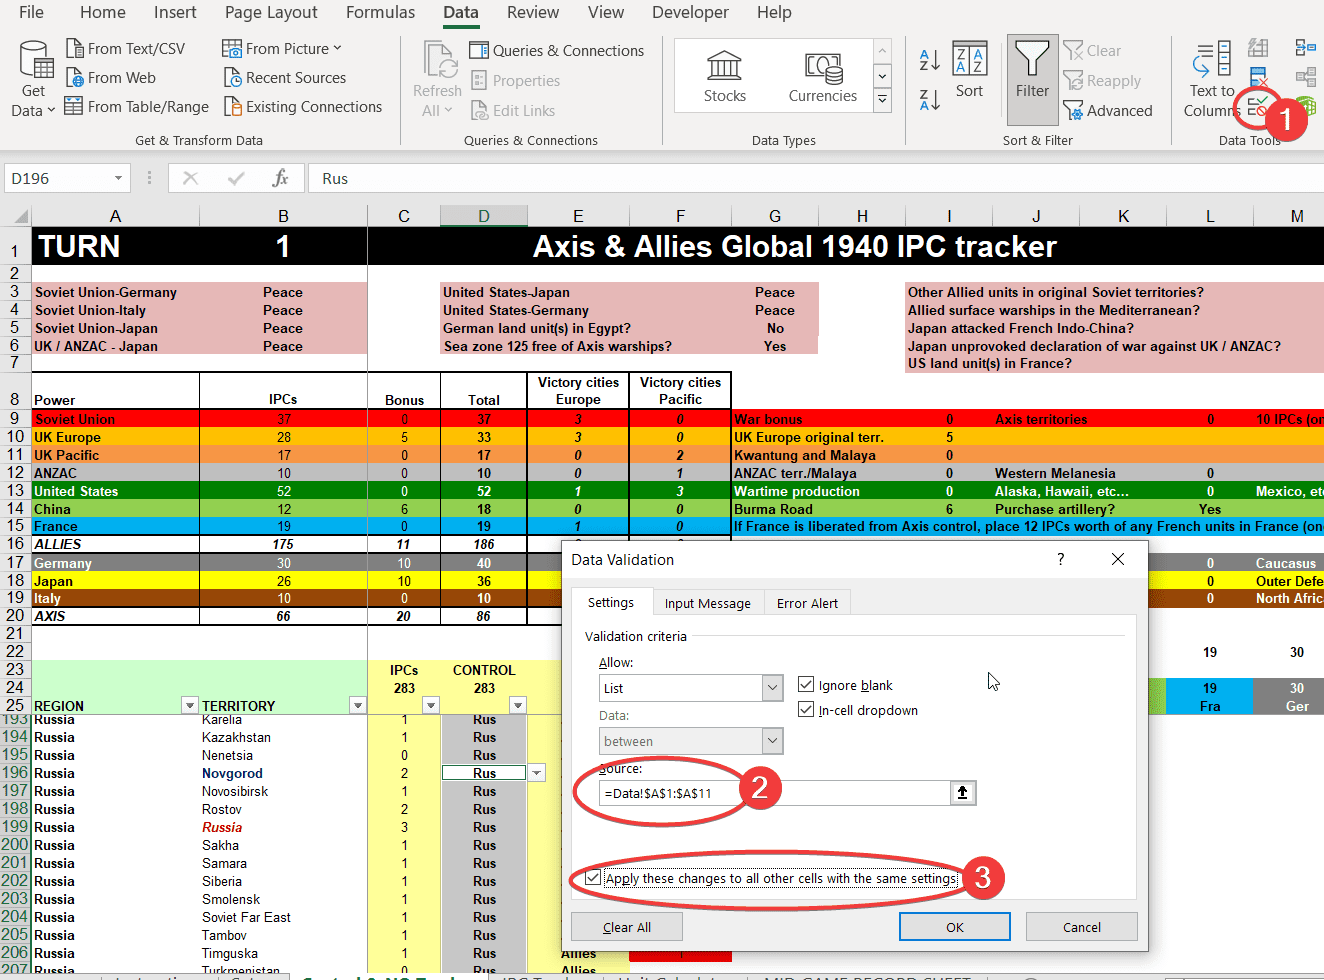Select the Currencies data type
1324x980 pixels.
822,75
